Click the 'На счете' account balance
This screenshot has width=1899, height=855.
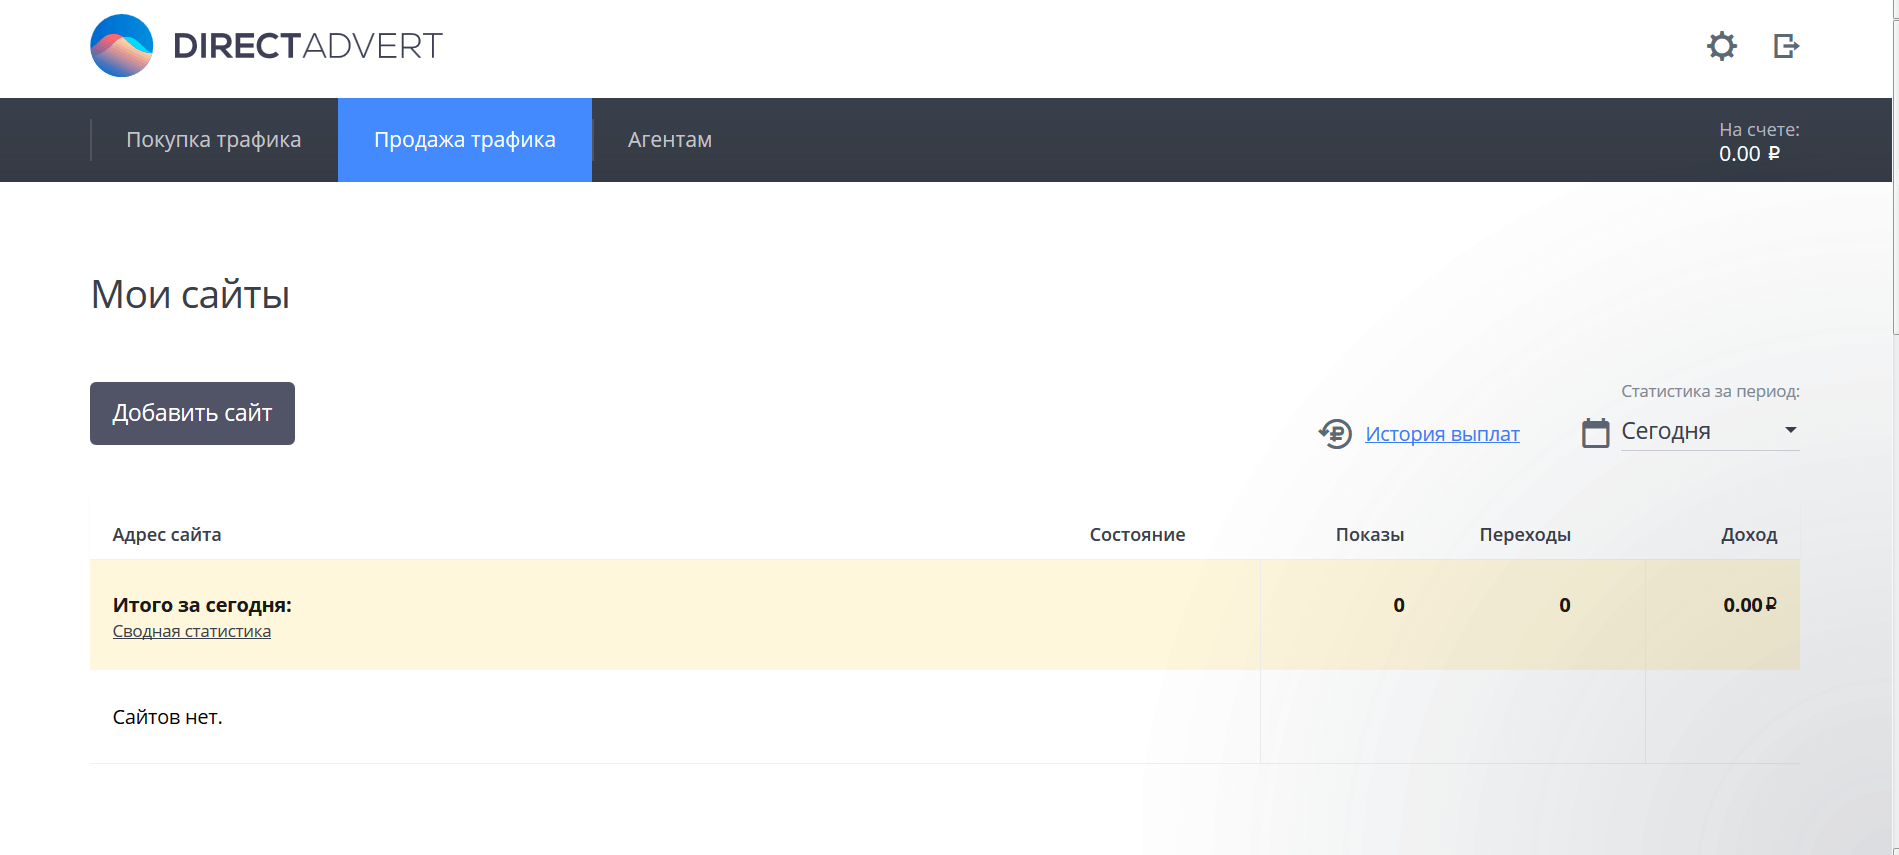(1757, 142)
